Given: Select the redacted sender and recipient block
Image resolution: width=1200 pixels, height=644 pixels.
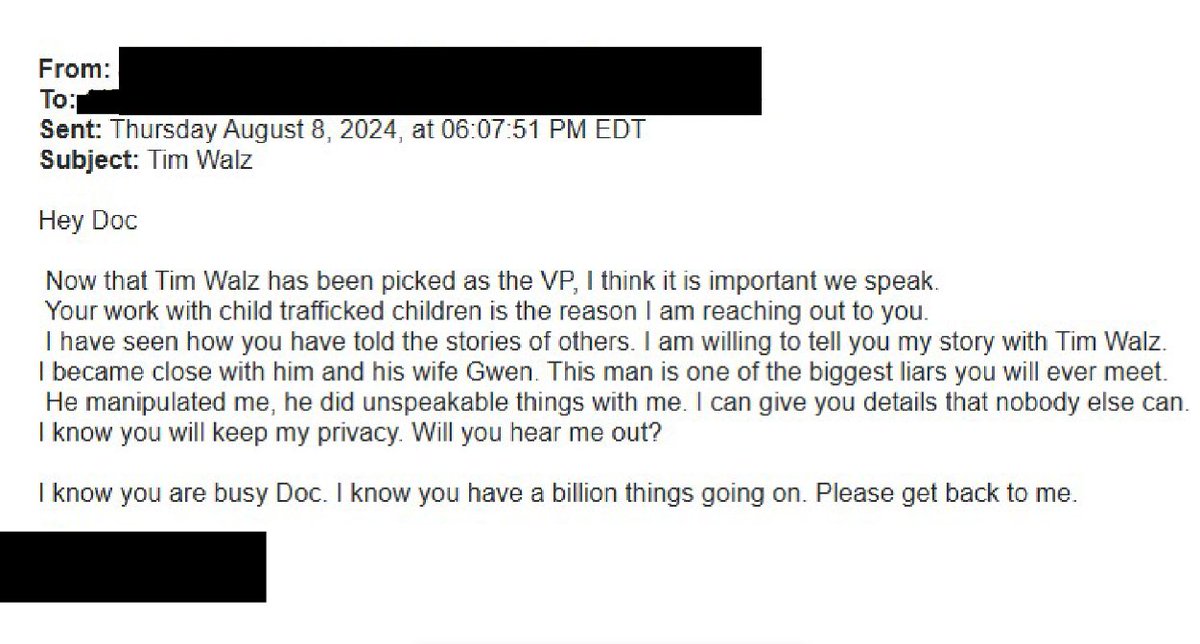Looking at the screenshot, I should [x=440, y=80].
